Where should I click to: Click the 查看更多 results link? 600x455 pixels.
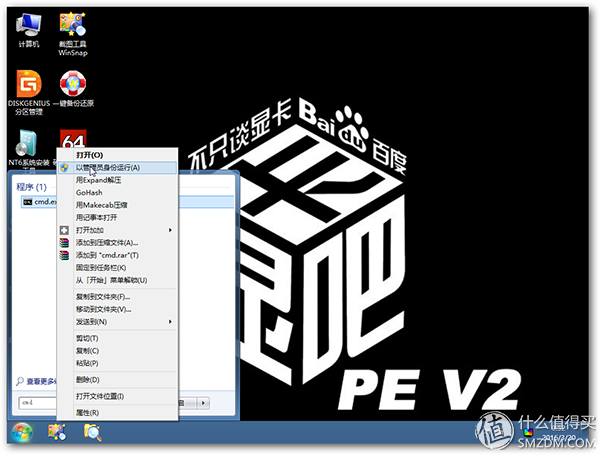tap(41, 382)
